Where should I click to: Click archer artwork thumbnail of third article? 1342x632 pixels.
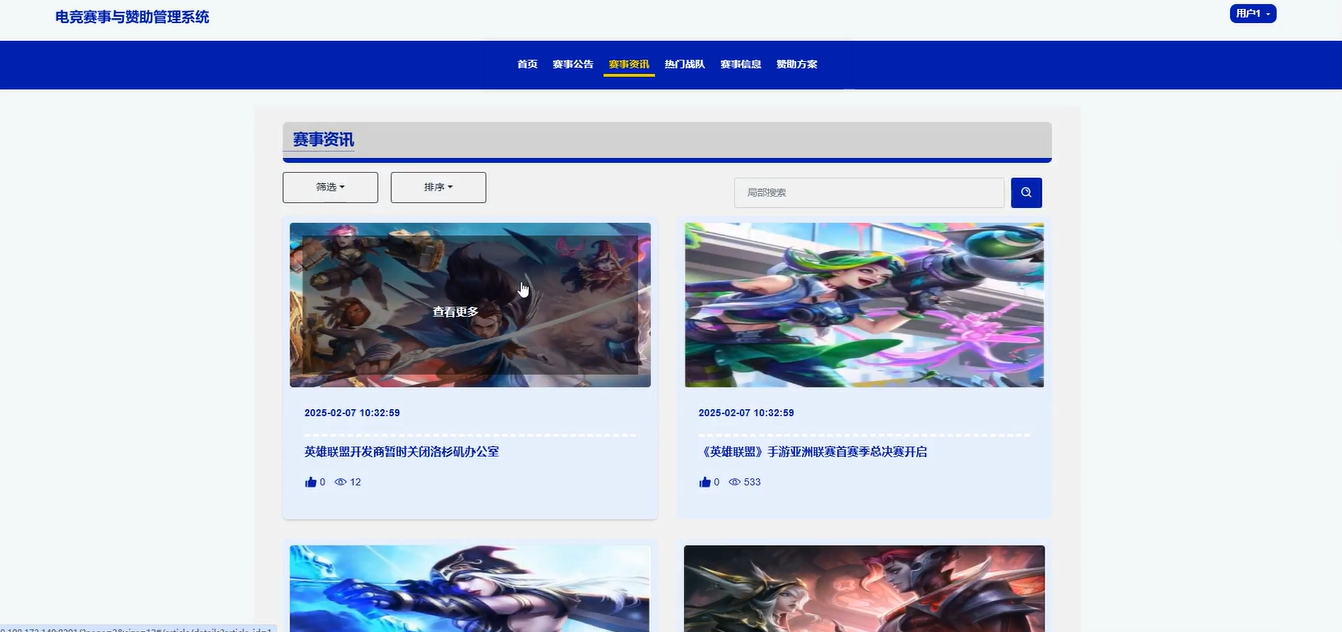[470, 588]
